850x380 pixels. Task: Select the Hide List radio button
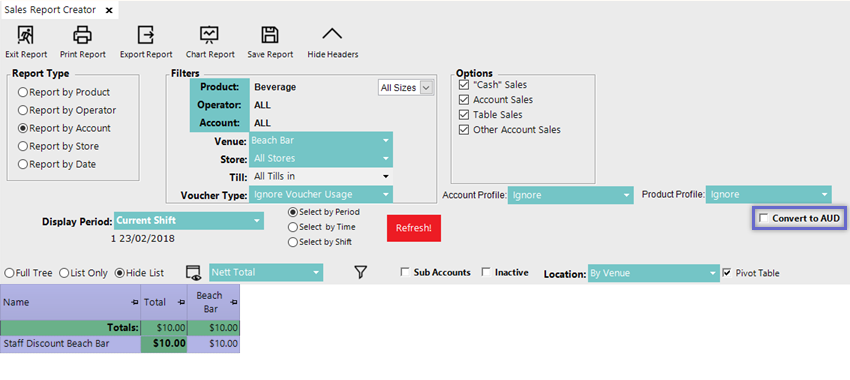tap(120, 273)
